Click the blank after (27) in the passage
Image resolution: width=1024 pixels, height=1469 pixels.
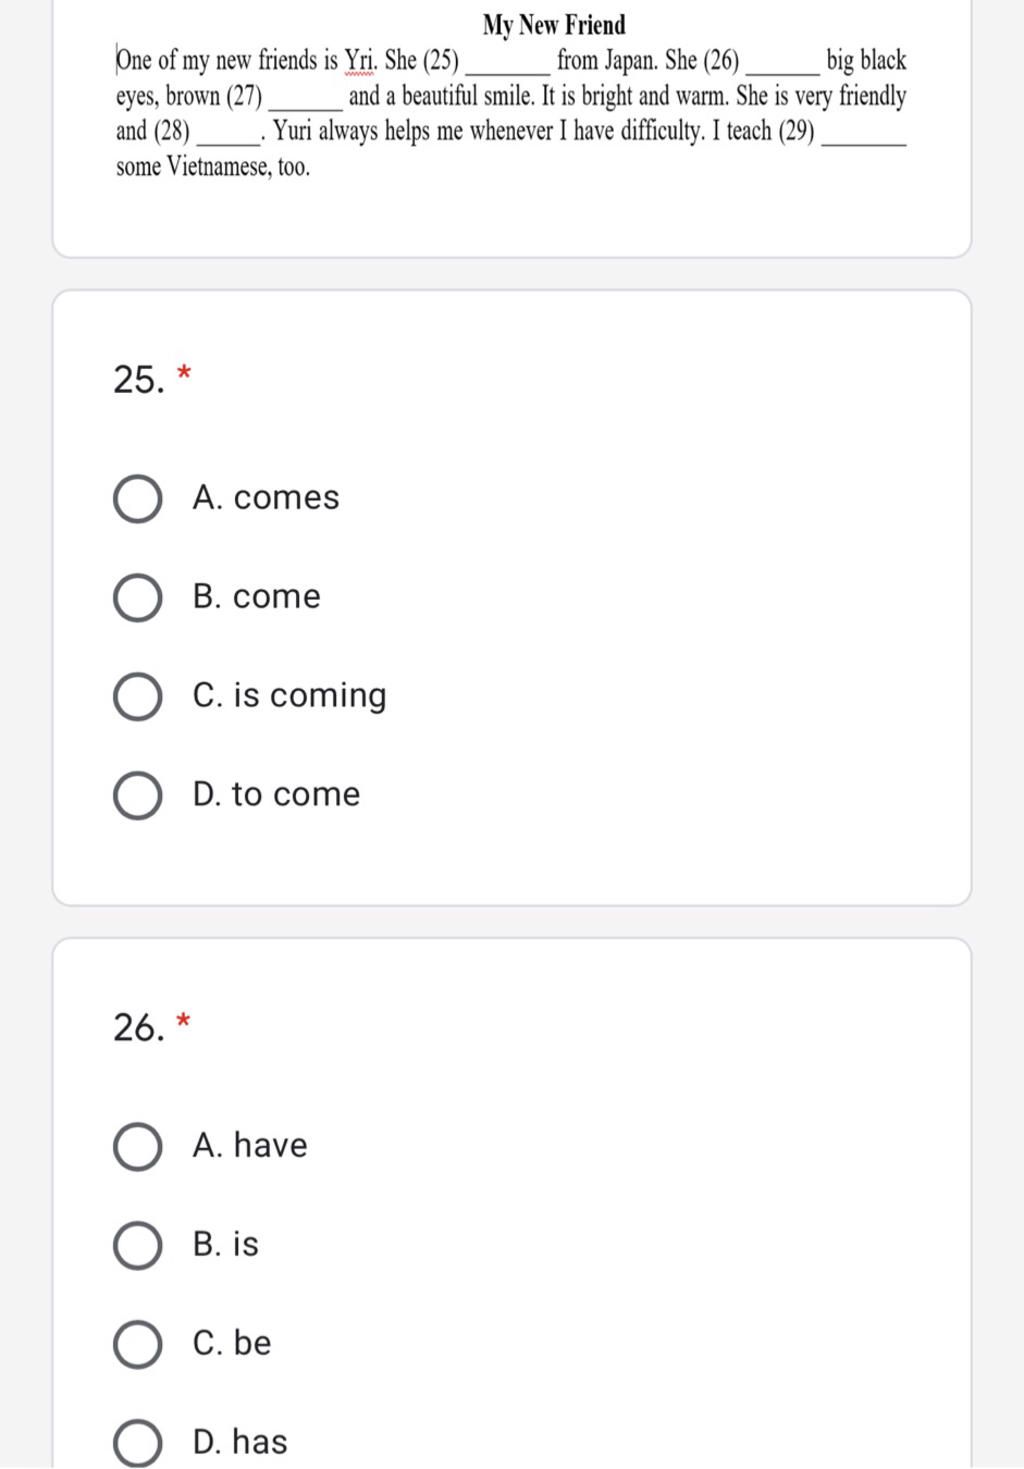click(306, 100)
